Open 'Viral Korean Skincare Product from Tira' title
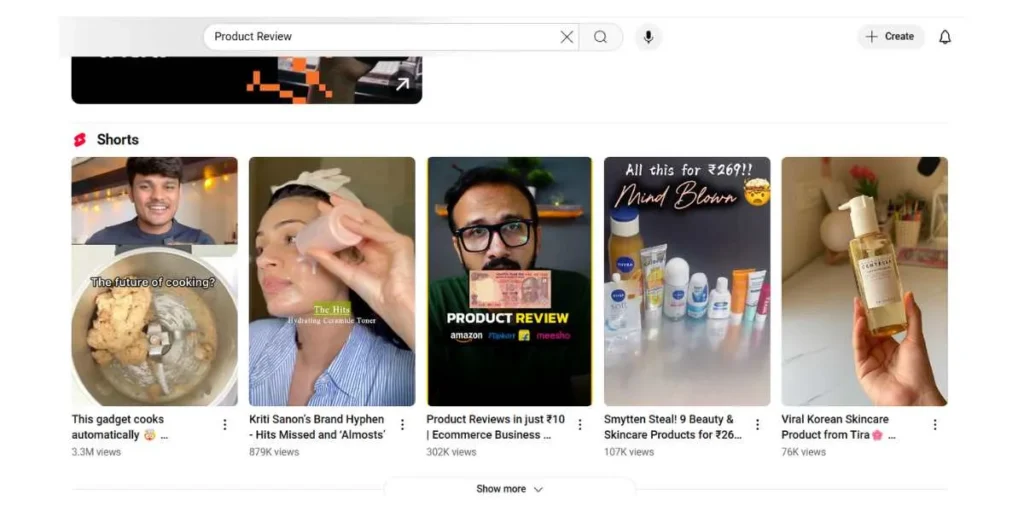Viewport: 1024px width, 512px height. click(x=839, y=427)
